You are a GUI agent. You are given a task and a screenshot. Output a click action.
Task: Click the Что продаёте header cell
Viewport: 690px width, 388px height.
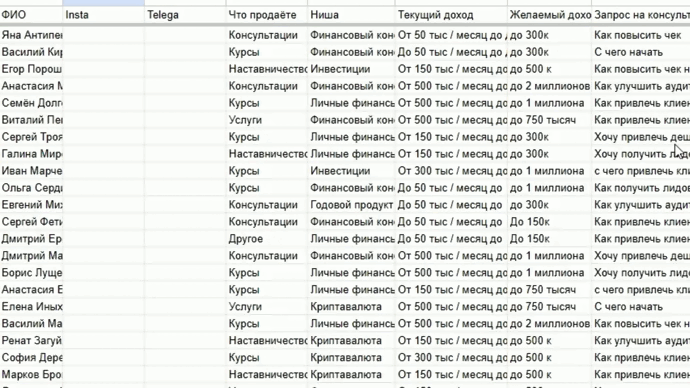coord(267,15)
